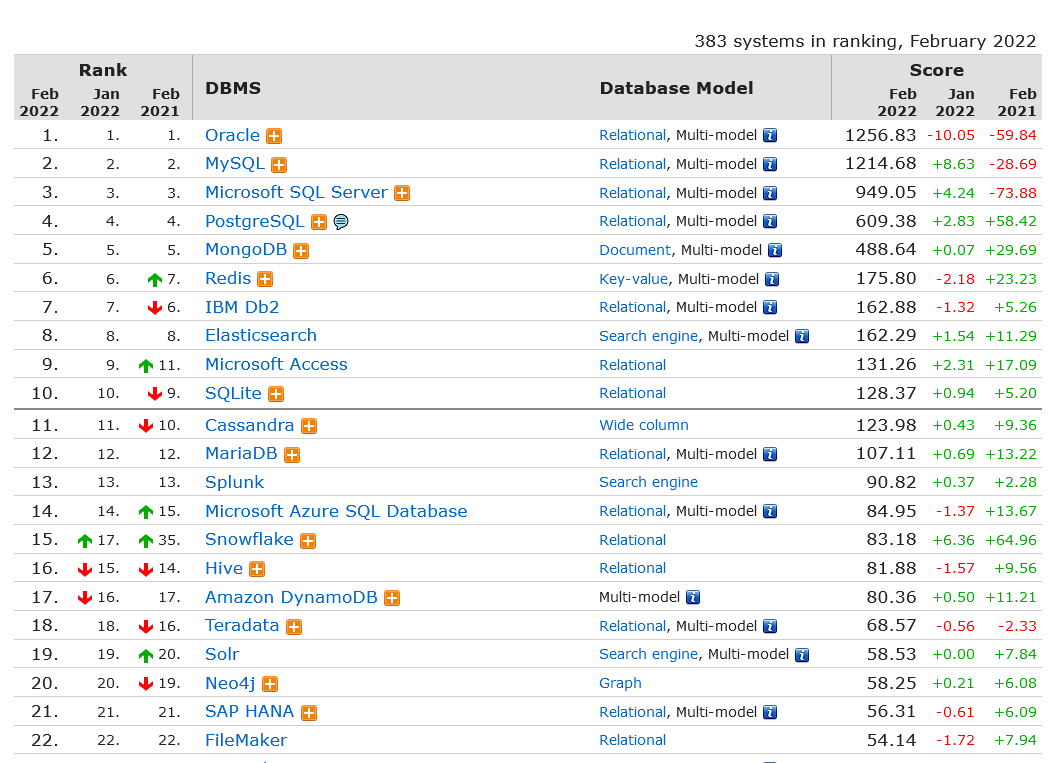Open the Snowflake link
Image resolution: width=1056 pixels, height=763 pixels.
click(249, 539)
